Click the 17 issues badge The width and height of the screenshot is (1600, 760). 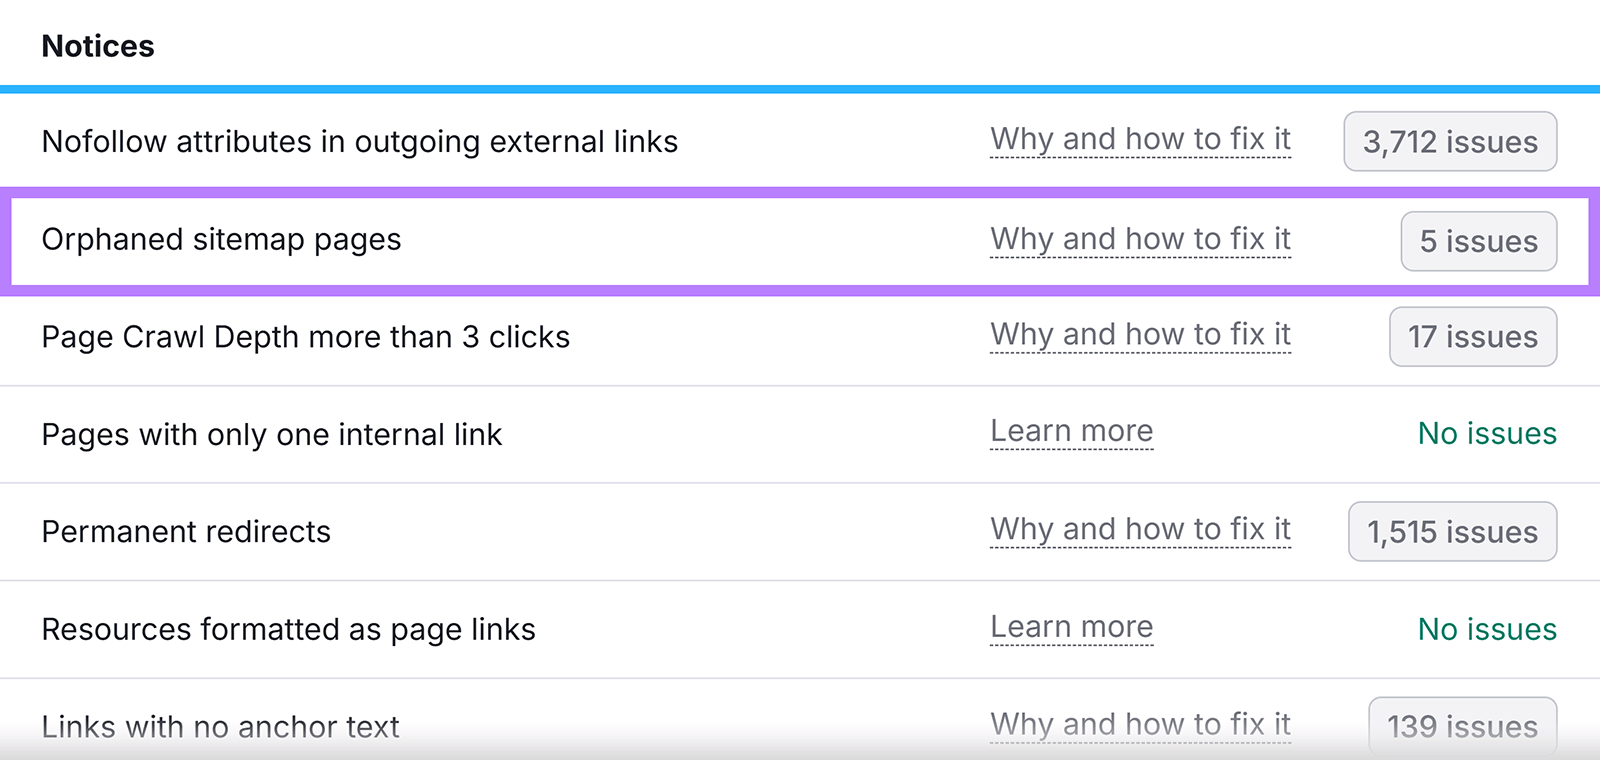[x=1472, y=337]
